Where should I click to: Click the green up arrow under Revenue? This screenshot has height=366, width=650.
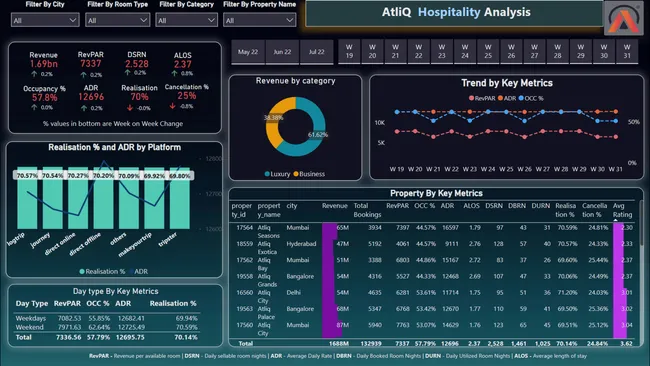[x=34, y=74]
